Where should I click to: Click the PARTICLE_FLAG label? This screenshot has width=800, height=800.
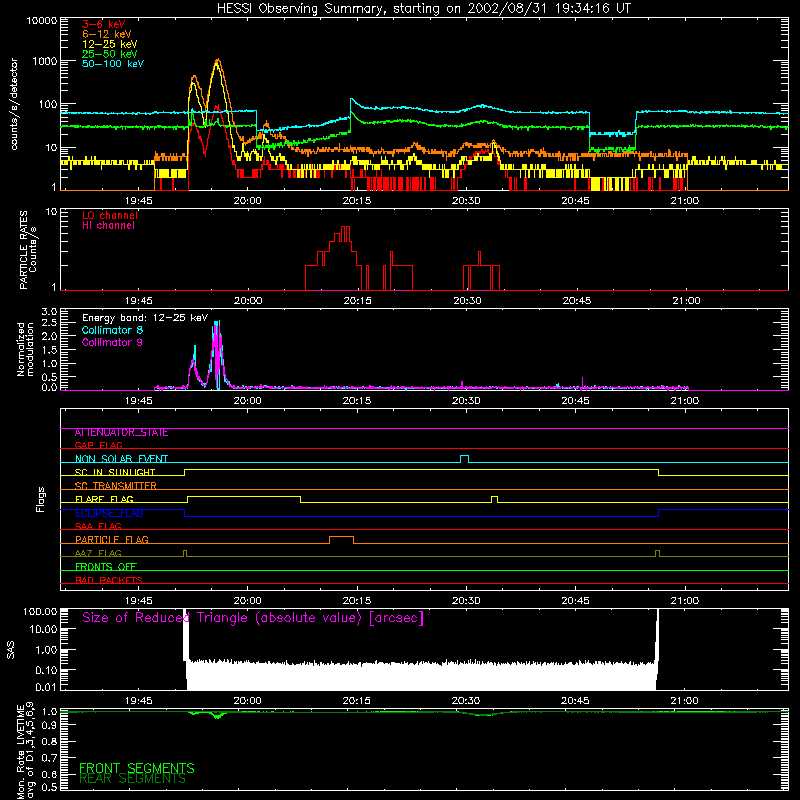coord(112,540)
